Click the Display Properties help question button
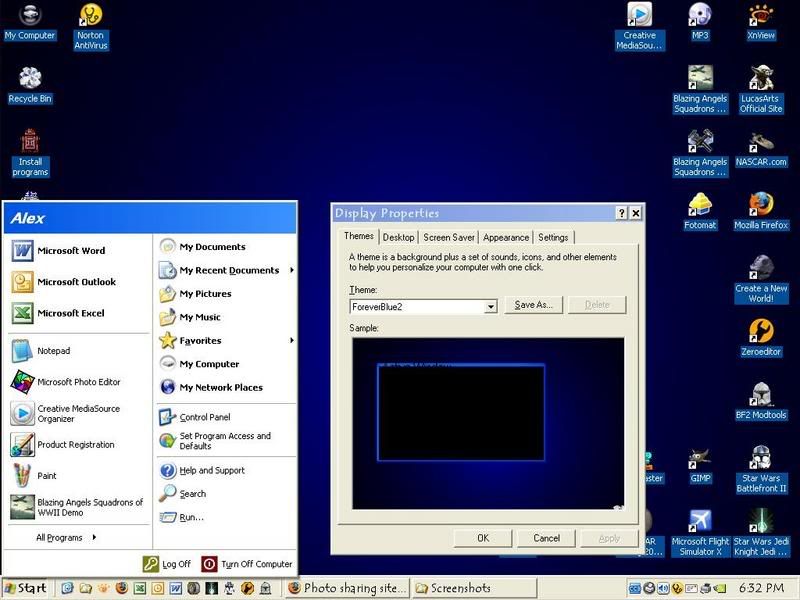The image size is (800, 600). [x=621, y=213]
